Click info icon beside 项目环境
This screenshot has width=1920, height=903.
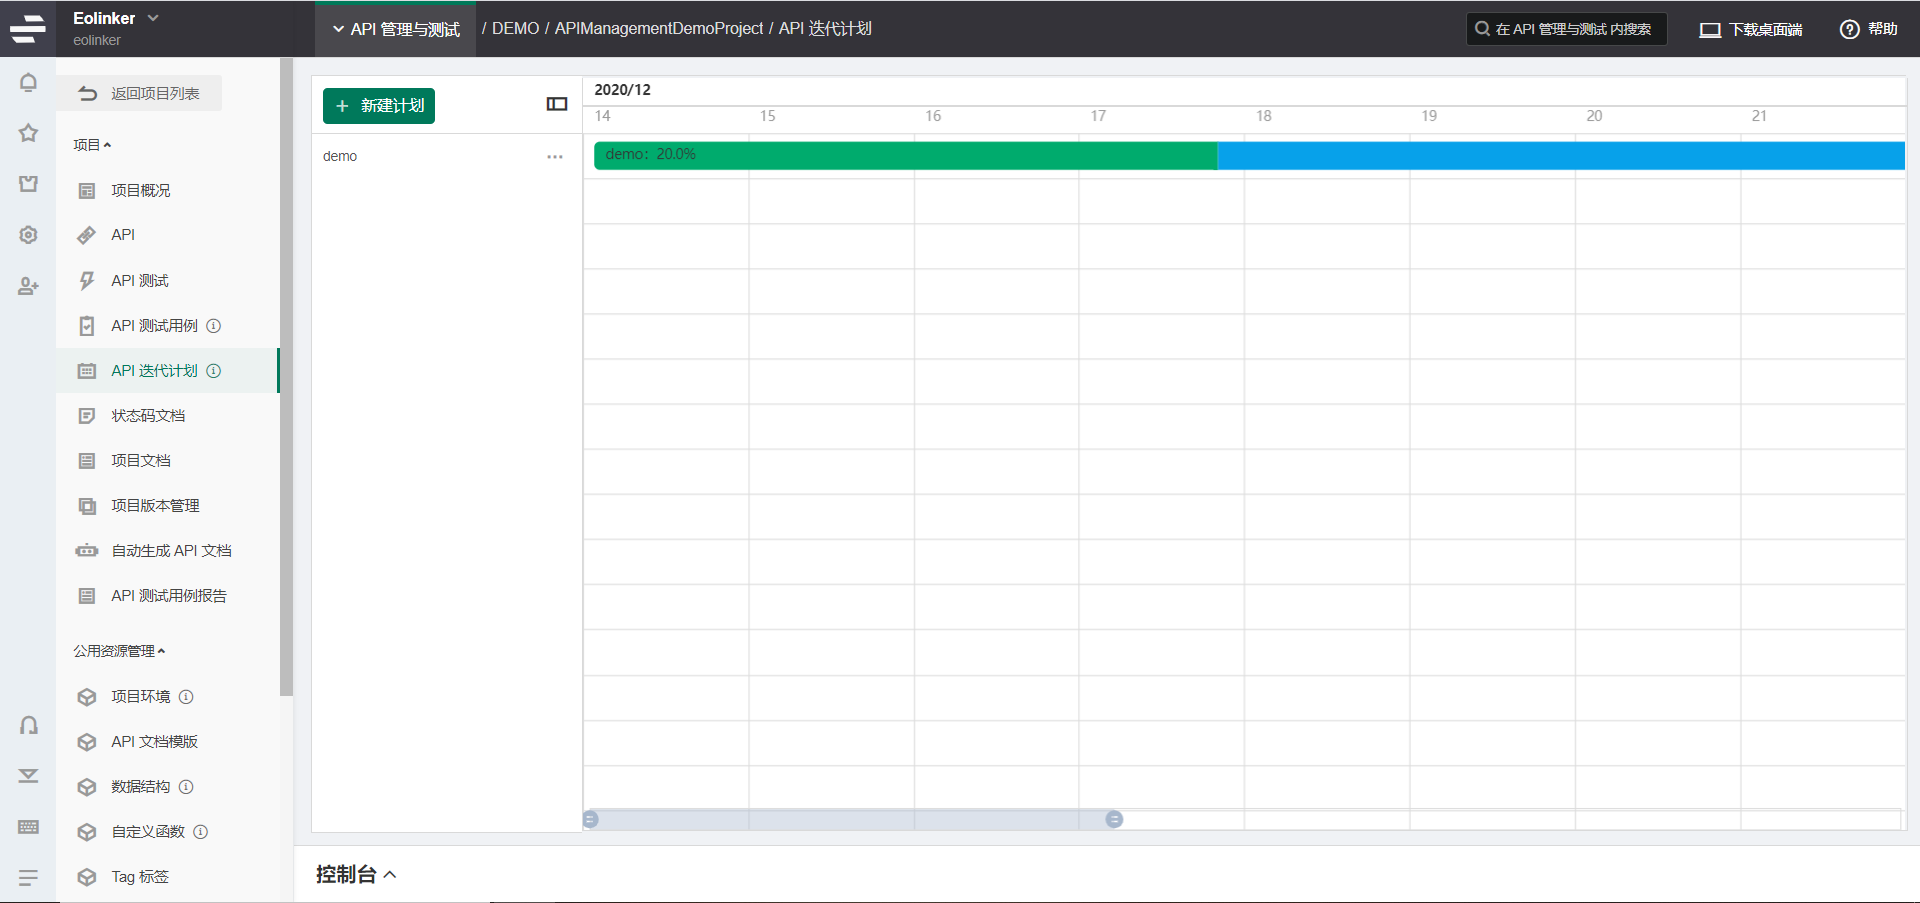186,697
